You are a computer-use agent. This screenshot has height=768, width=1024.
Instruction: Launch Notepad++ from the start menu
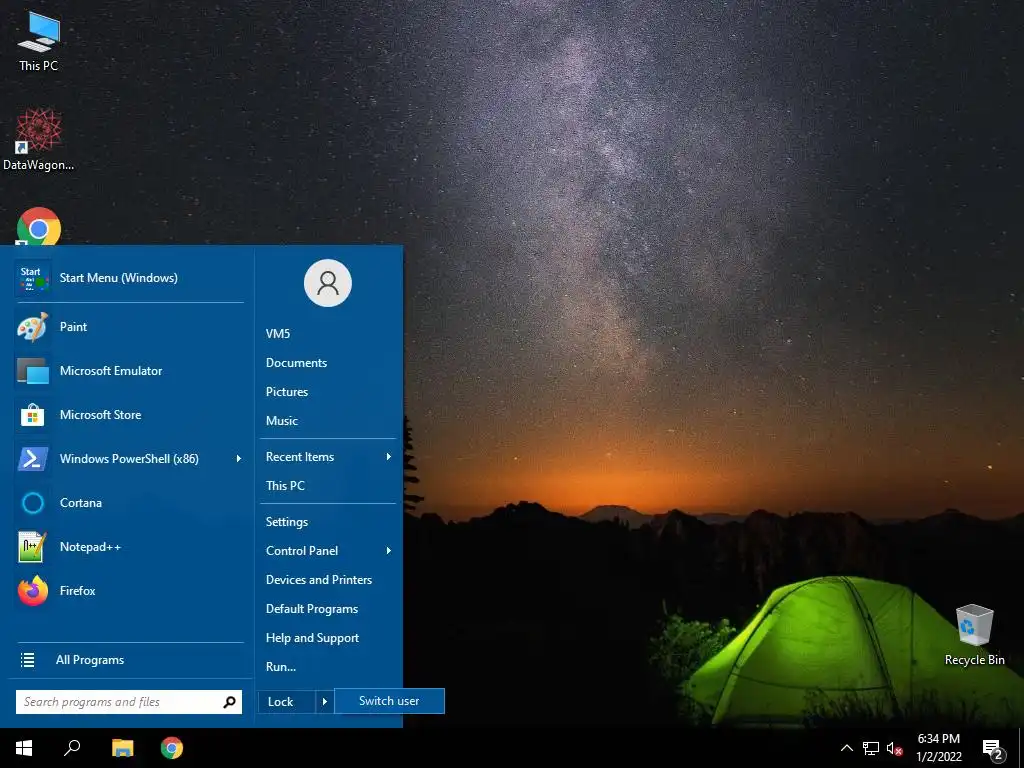click(130, 547)
